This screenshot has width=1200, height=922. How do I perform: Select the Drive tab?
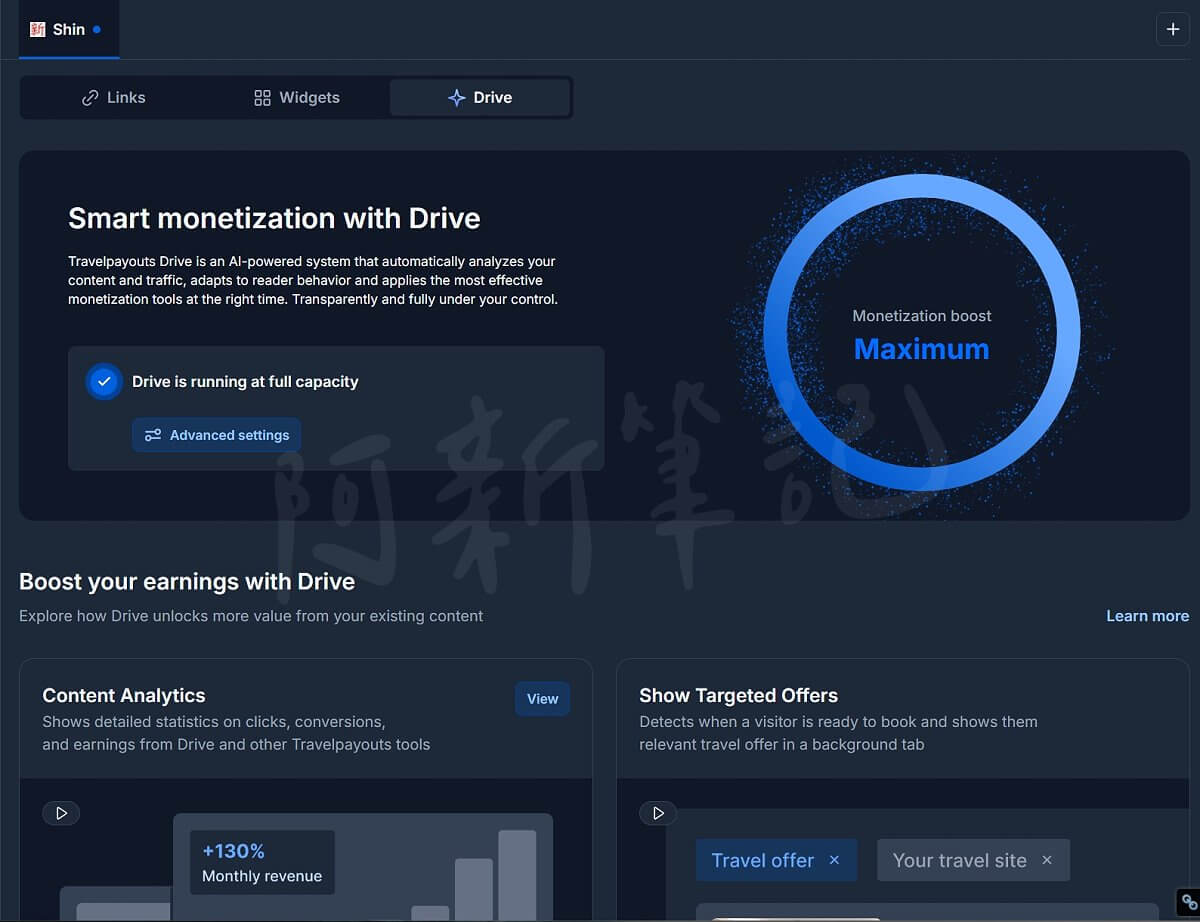pos(480,97)
